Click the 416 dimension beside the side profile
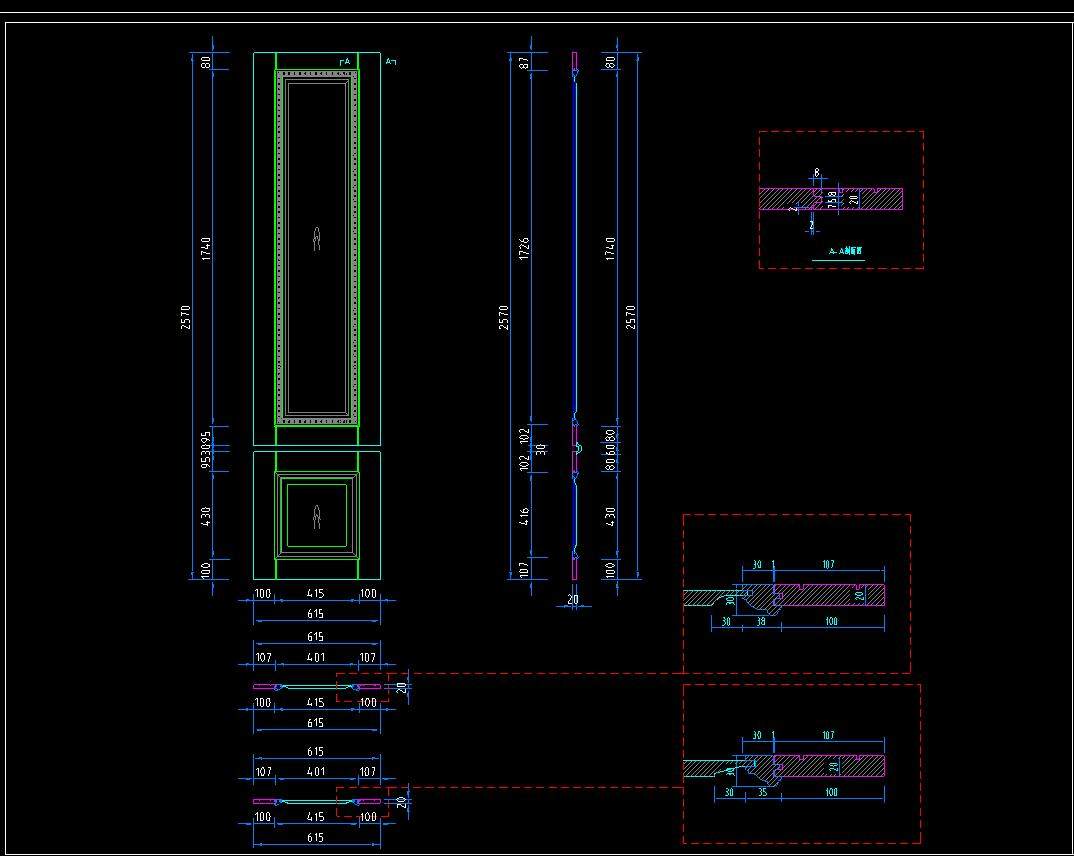The height and width of the screenshot is (856, 1074). (525, 518)
